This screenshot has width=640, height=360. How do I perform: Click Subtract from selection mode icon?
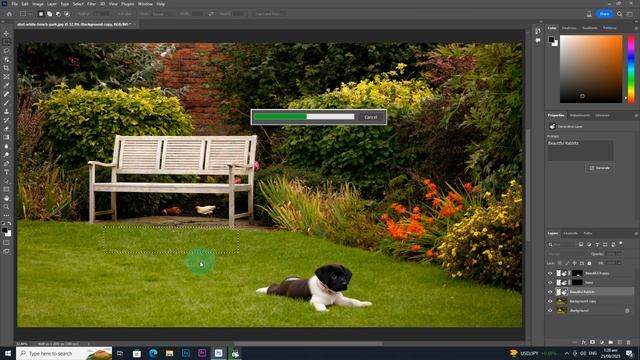(58, 14)
